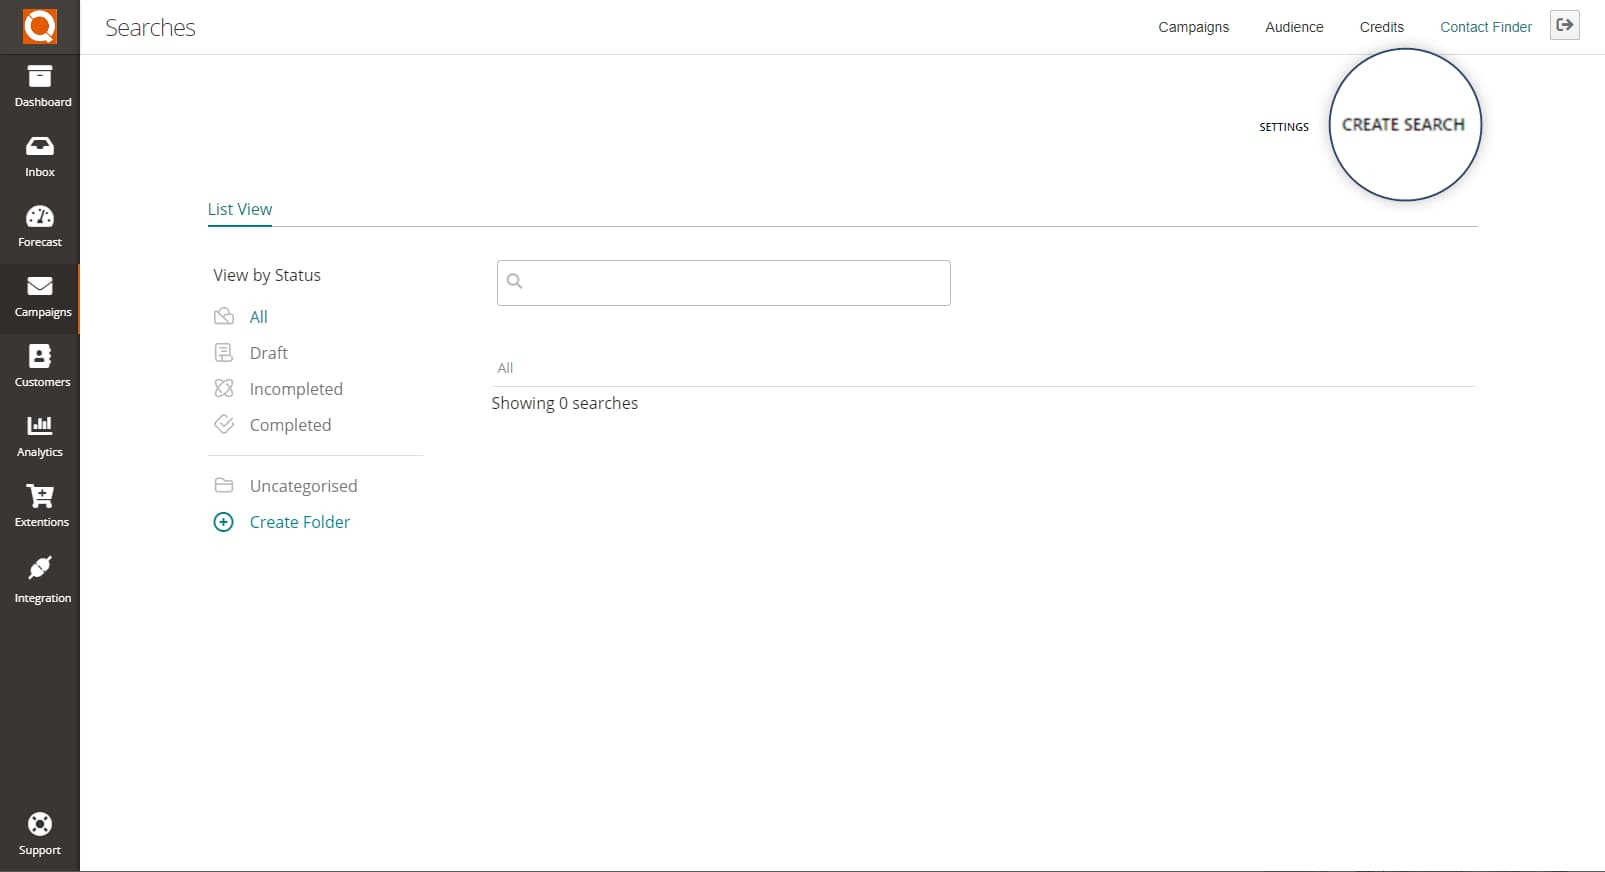Click the orange app logo icon
The width and height of the screenshot is (1605, 872).
[x=40, y=27]
